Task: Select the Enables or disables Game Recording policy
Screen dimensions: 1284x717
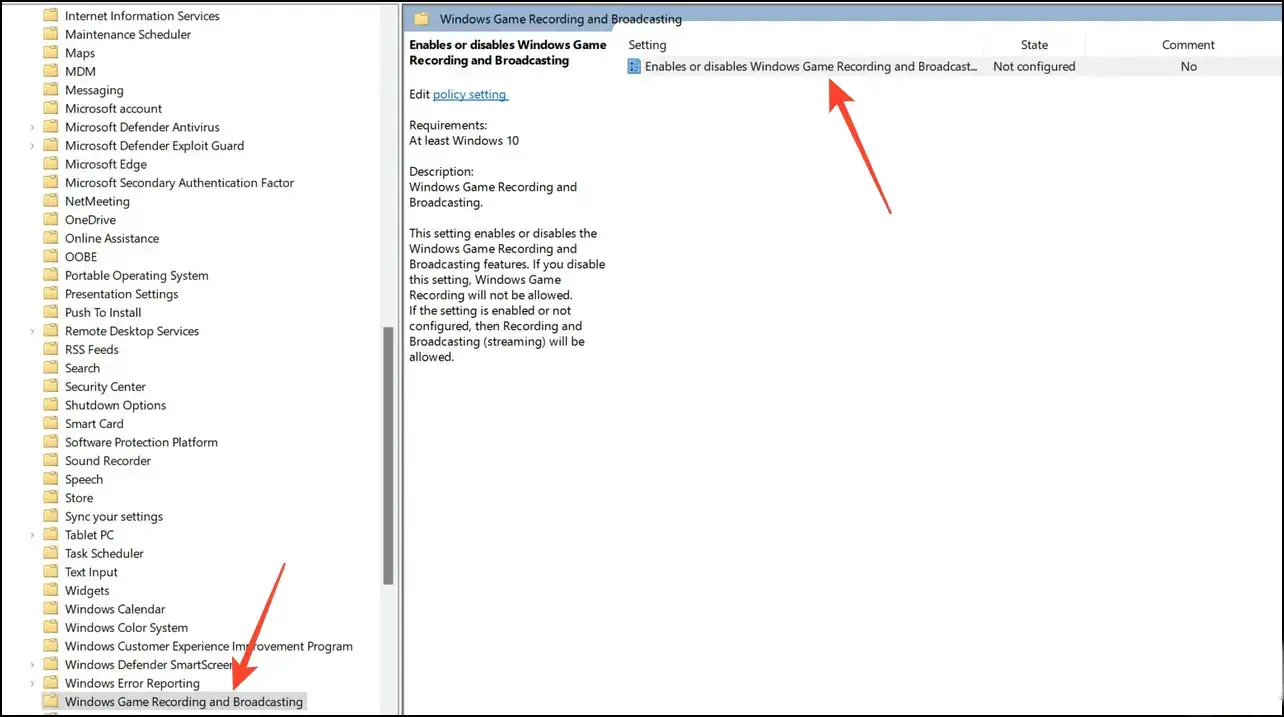Action: [810, 67]
